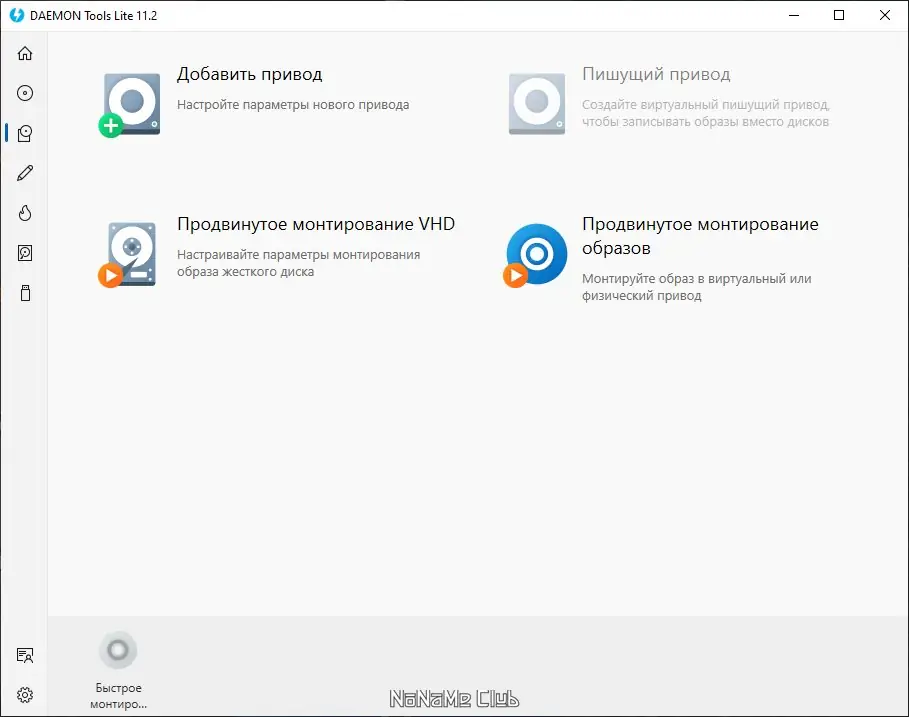Image resolution: width=909 pixels, height=717 pixels.
Task: Click the Быстрое монтиро... label
Action: (x=118, y=696)
